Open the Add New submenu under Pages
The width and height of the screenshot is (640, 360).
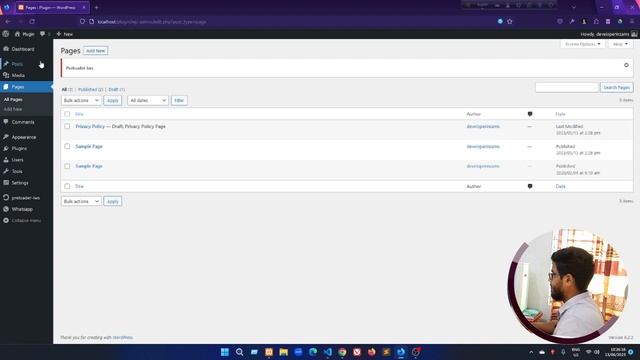13,109
